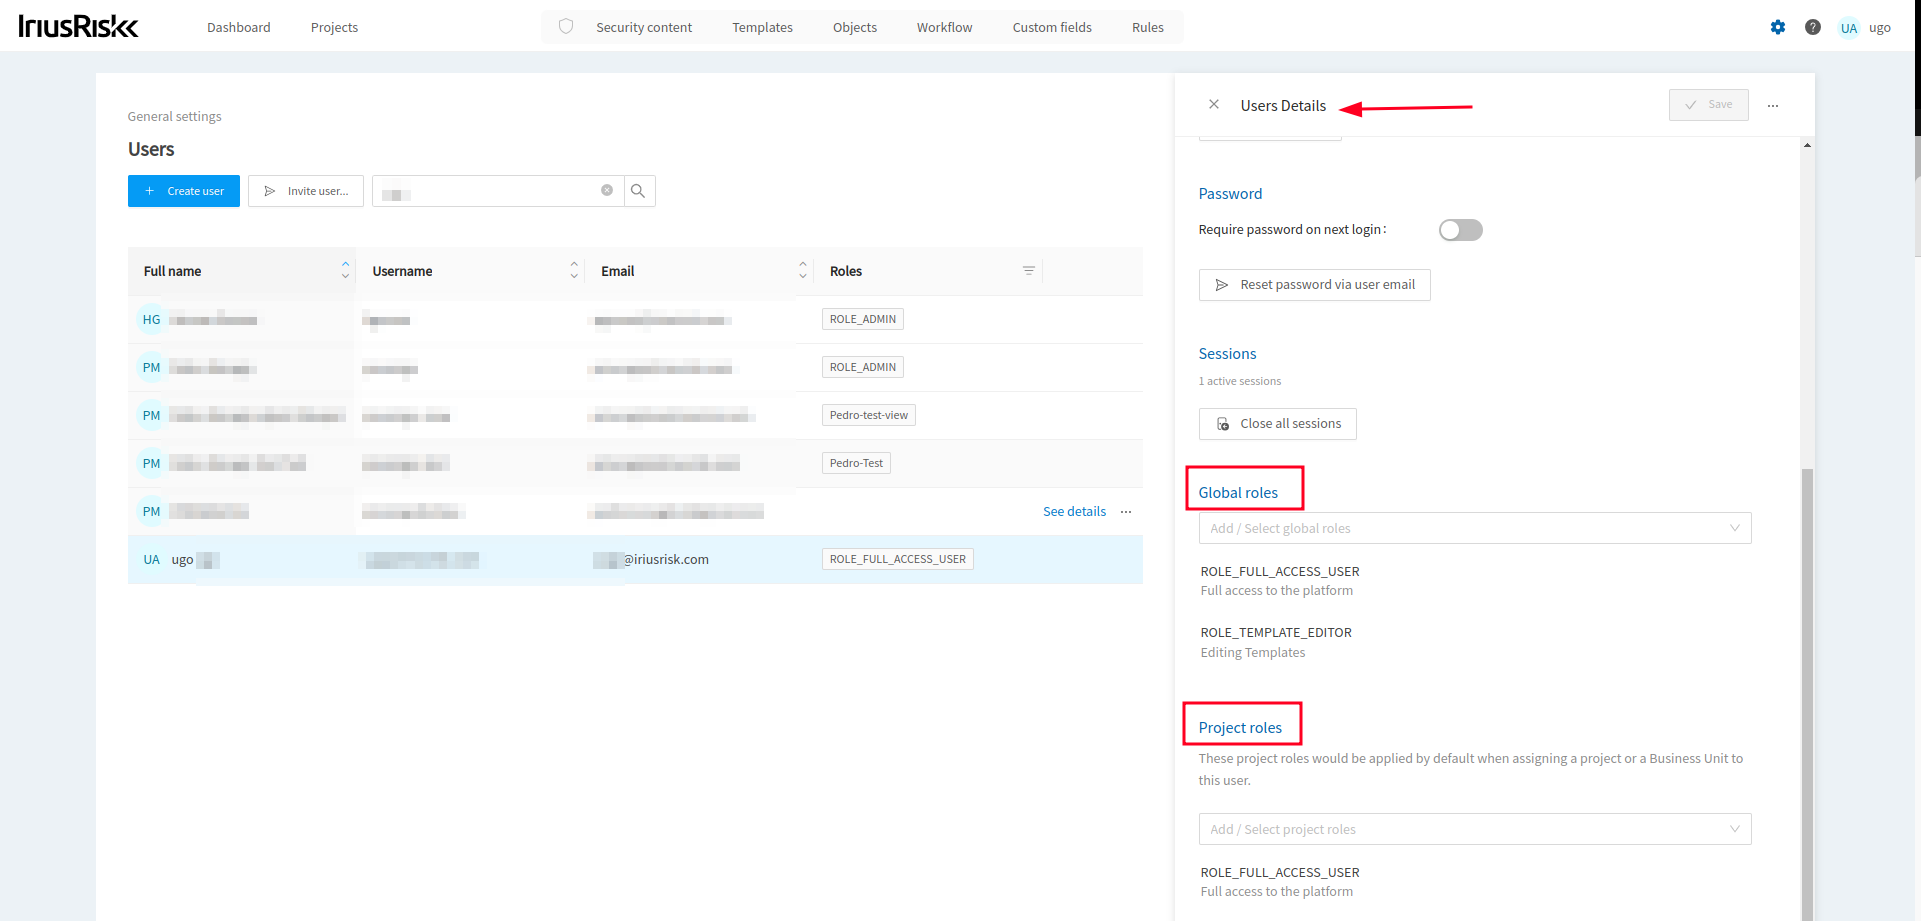1921x921 pixels.
Task: Click the Create user button
Action: pyautogui.click(x=184, y=191)
